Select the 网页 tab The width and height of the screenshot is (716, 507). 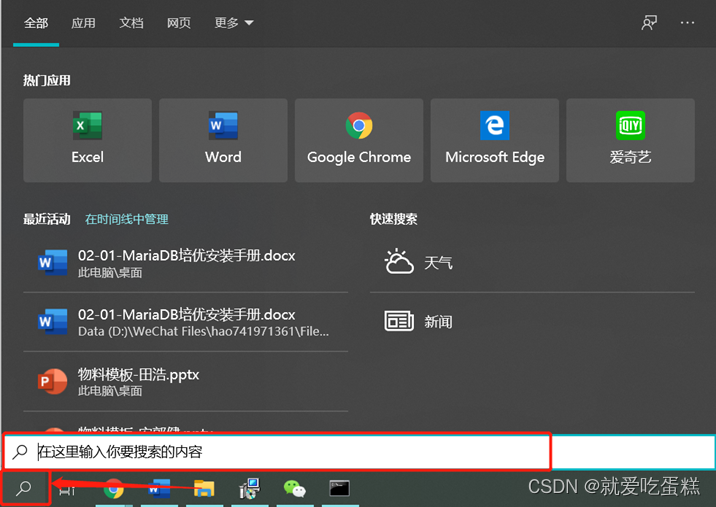(179, 23)
